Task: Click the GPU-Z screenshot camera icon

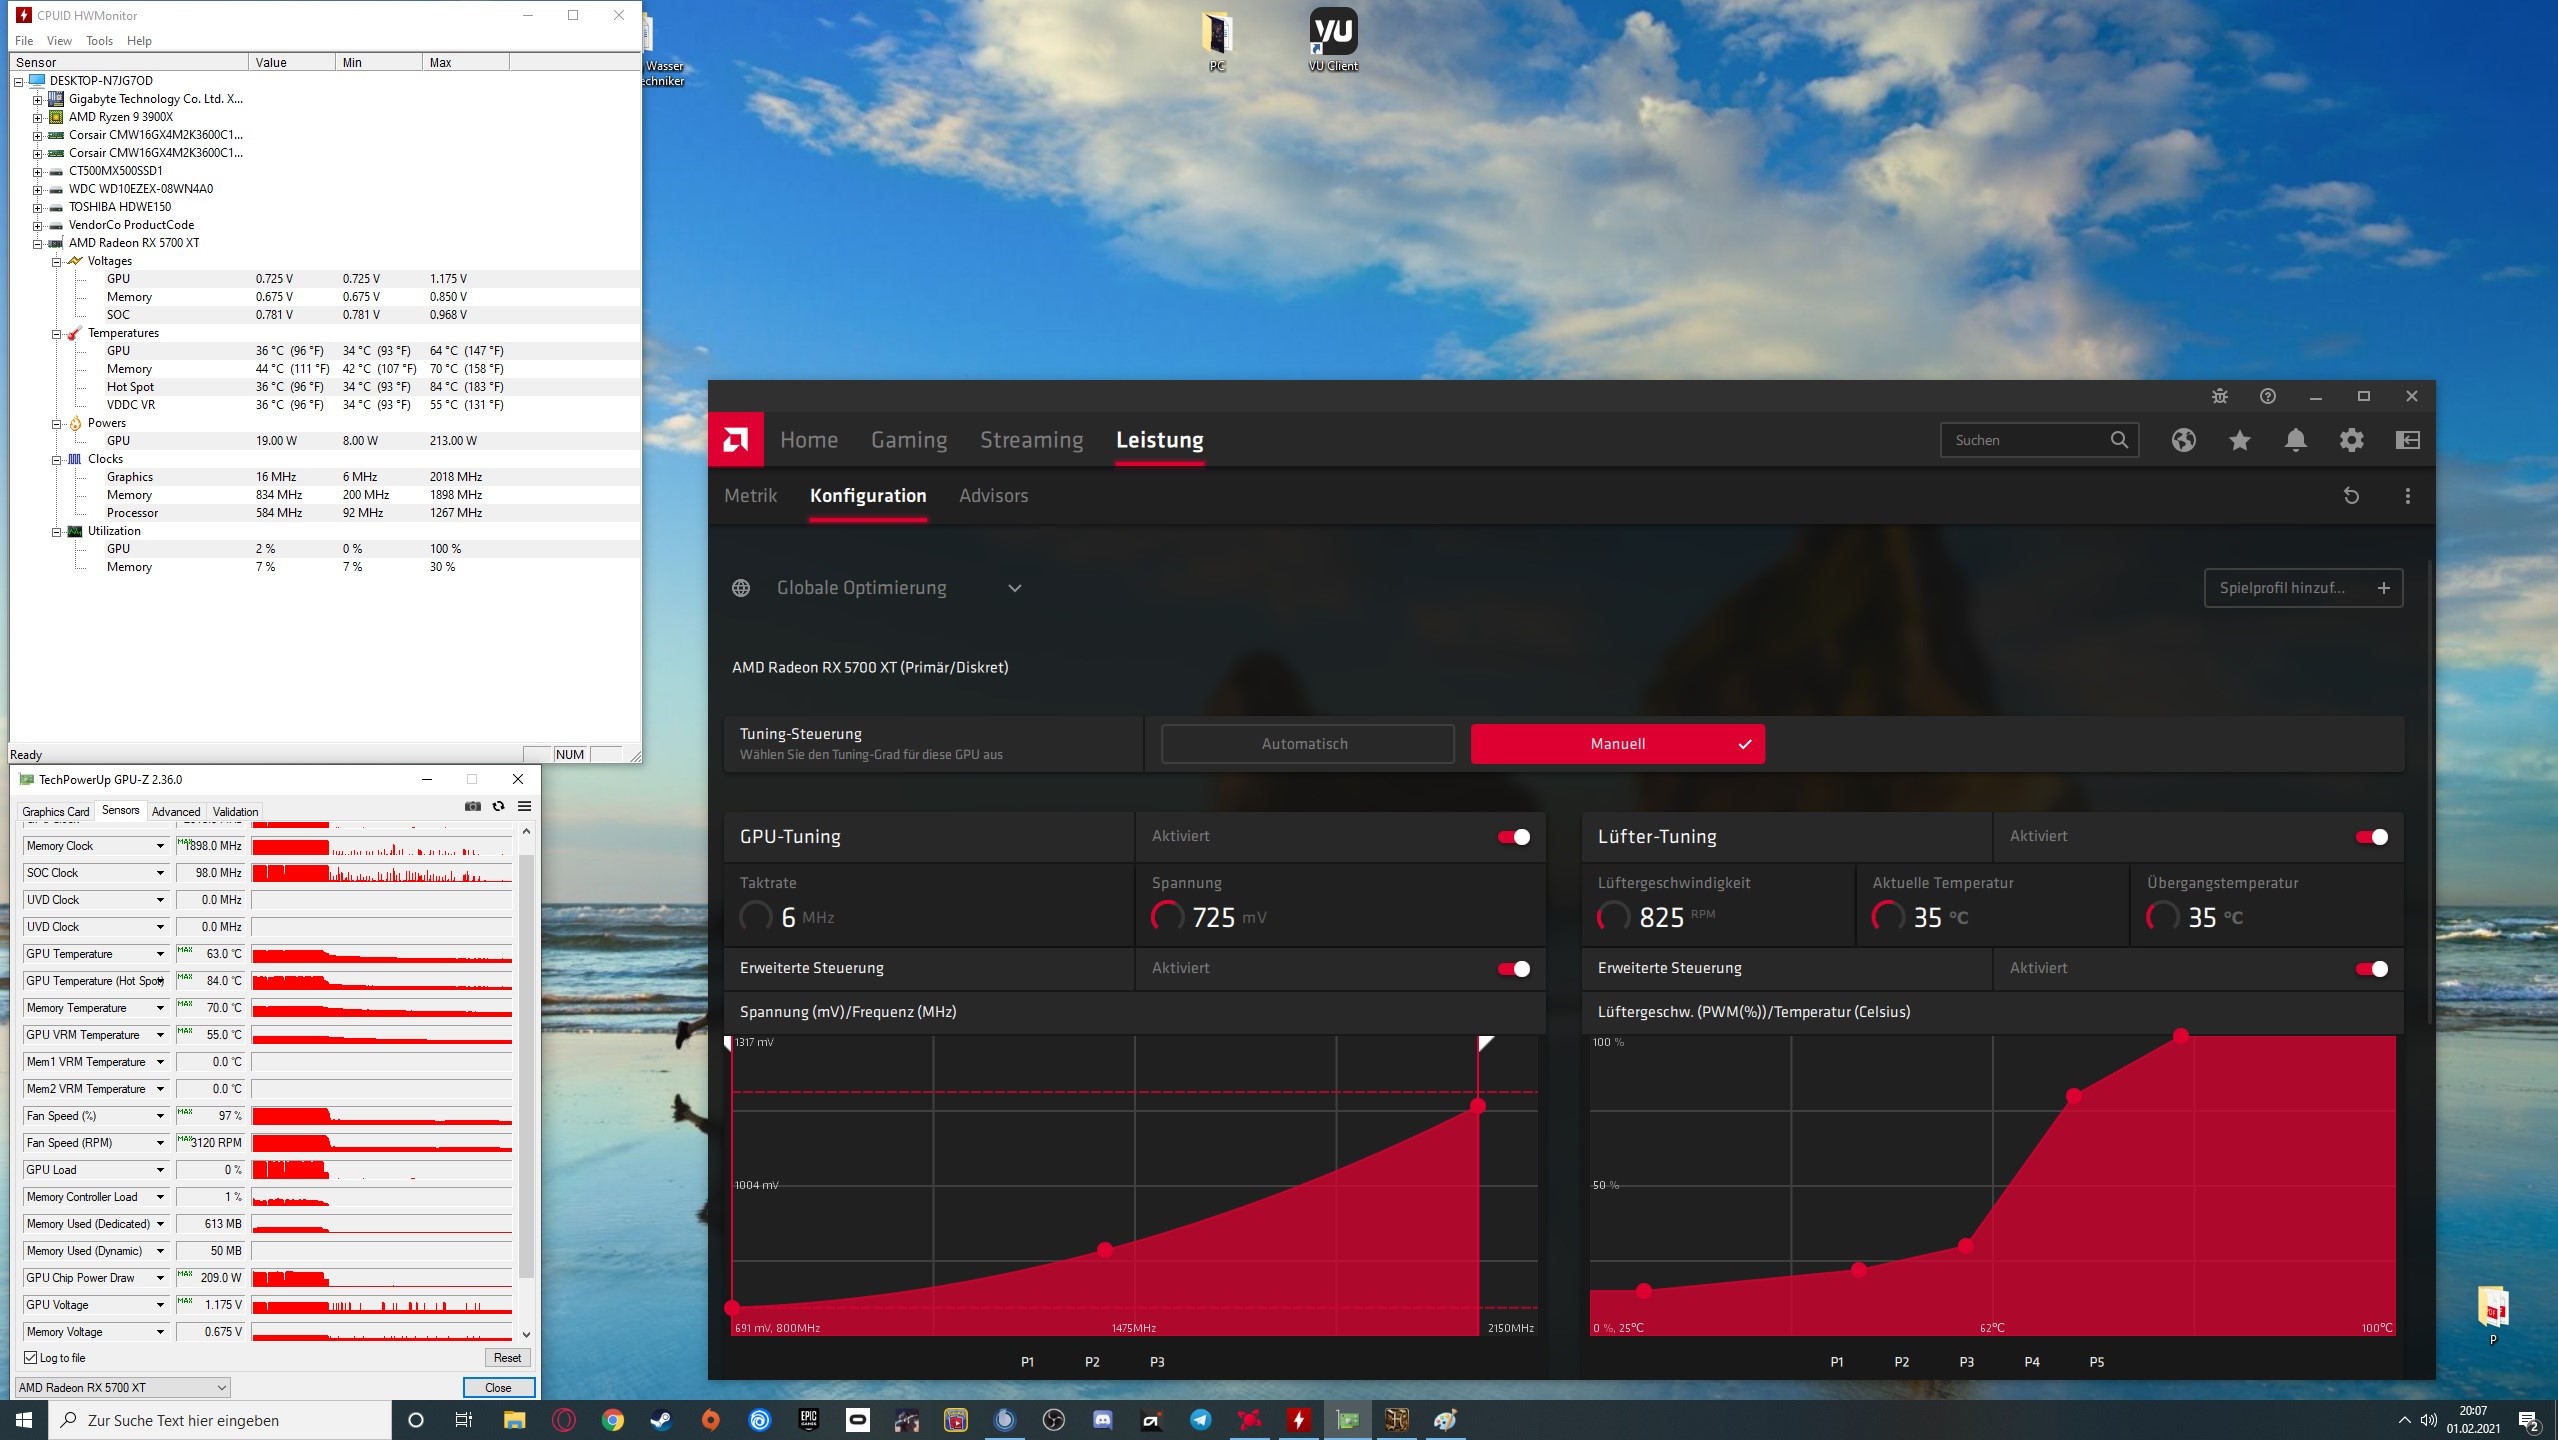Action: click(x=472, y=807)
